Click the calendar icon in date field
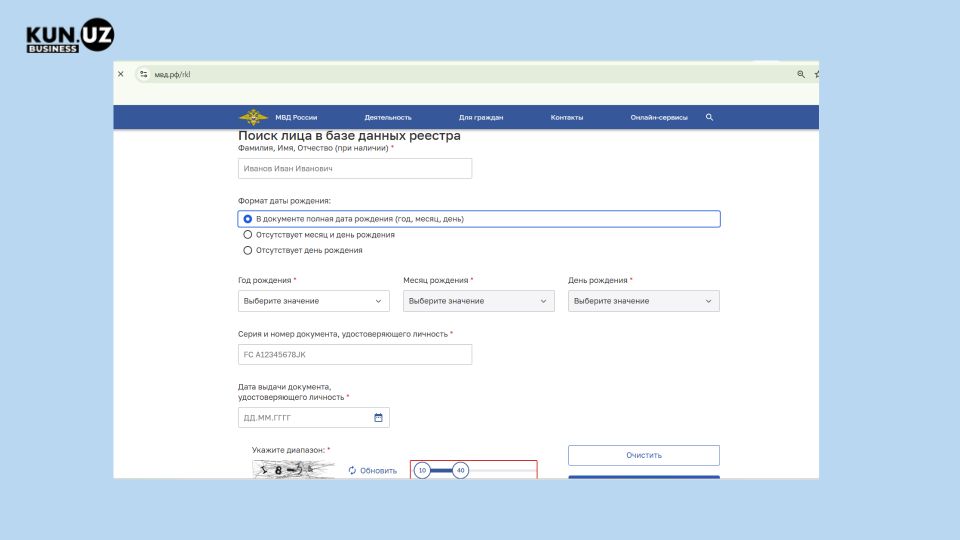Image resolution: width=960 pixels, height=540 pixels. [378, 418]
